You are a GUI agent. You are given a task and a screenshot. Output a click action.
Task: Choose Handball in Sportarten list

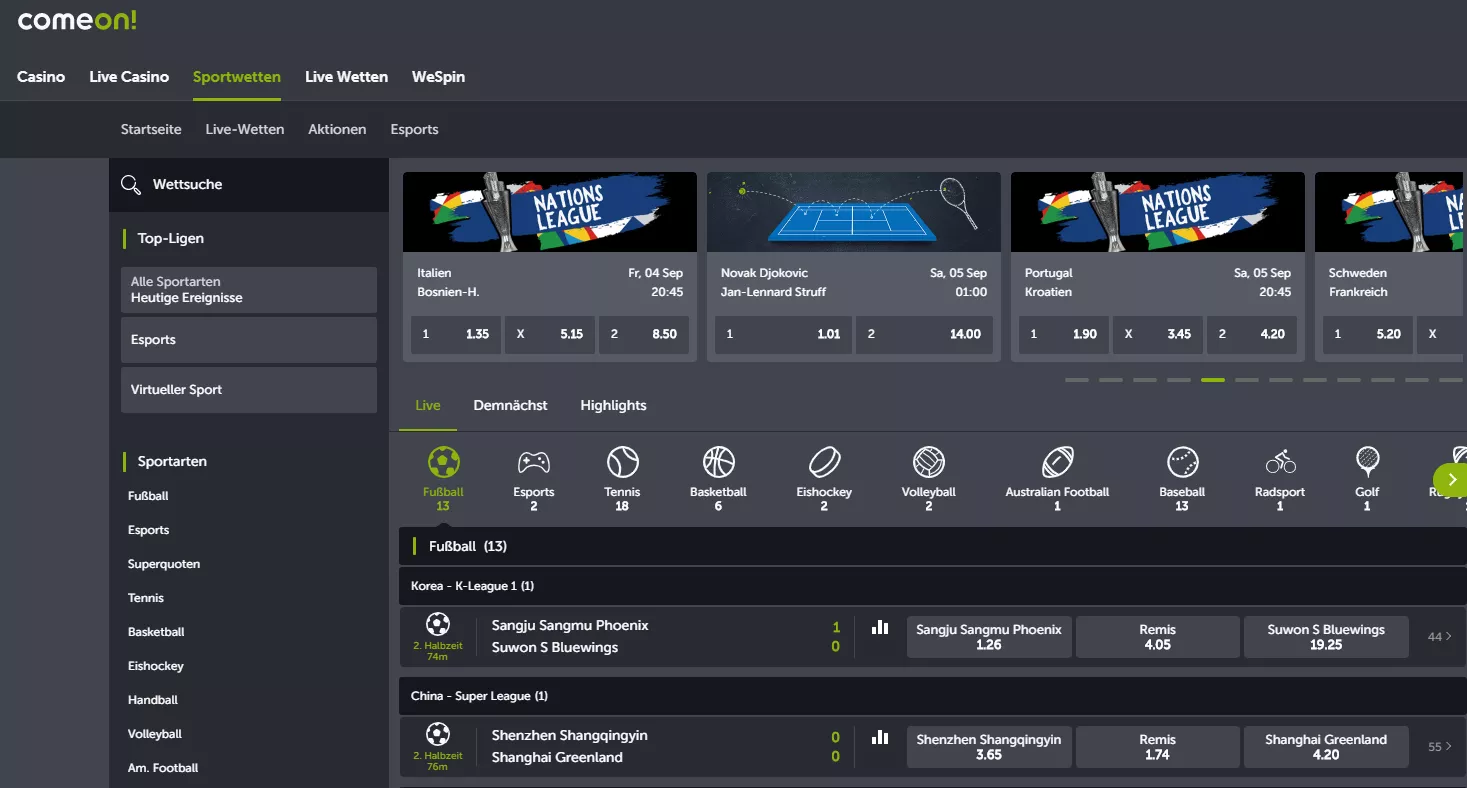153,700
